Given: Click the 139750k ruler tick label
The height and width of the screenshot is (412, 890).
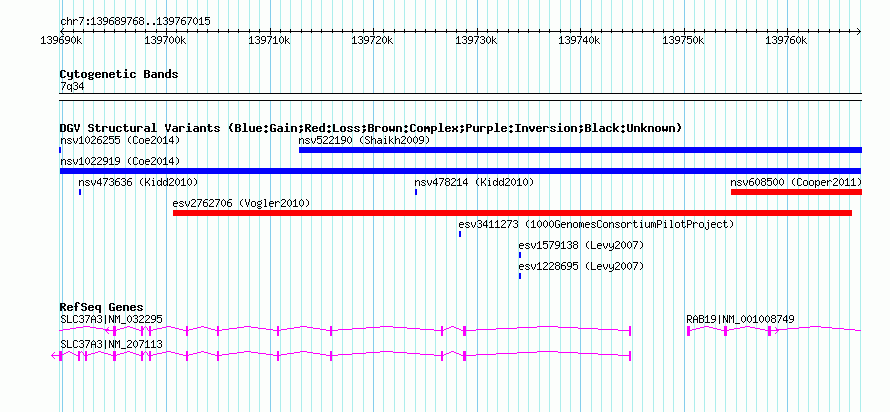Looking at the screenshot, I should click(683, 41).
